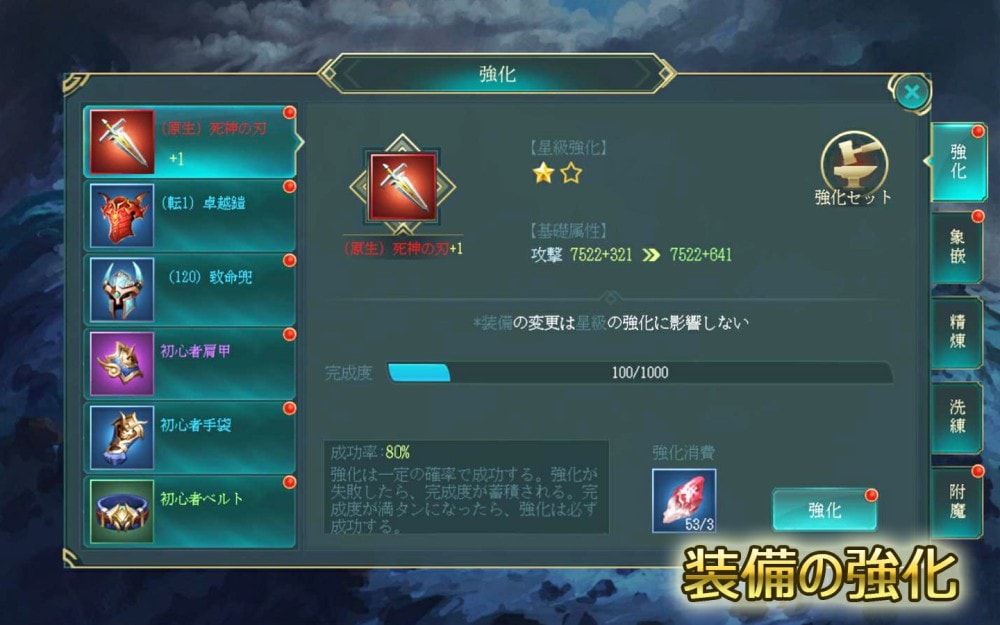Screen dimensions: 1000x625
Task: Switch to the 象嵌 side tab
Action: [x=957, y=247]
